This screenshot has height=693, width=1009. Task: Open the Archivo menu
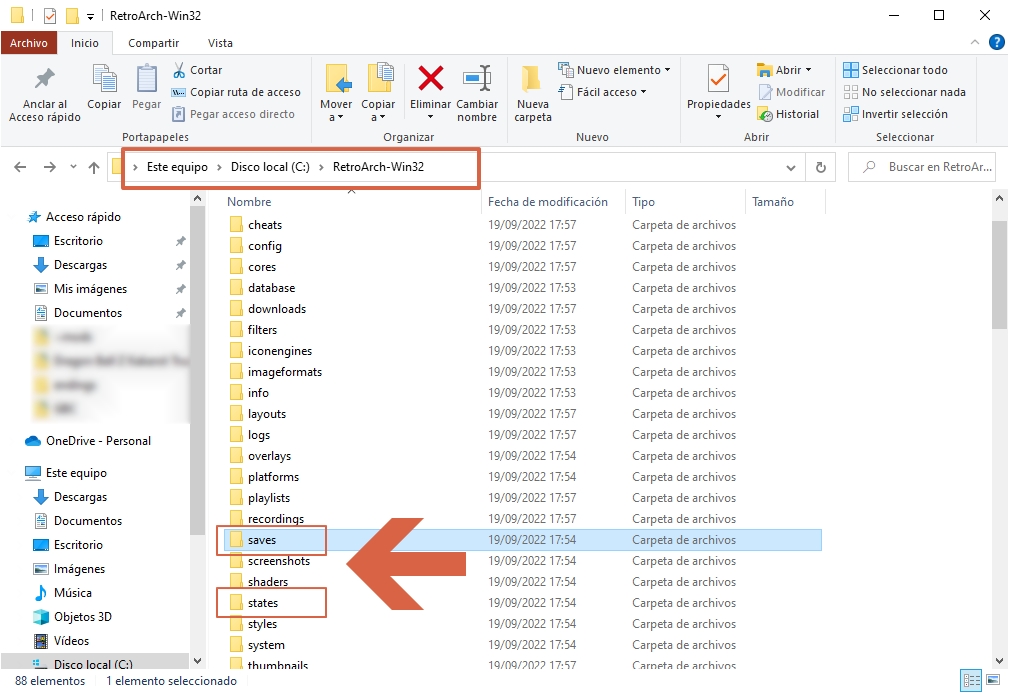pos(28,43)
